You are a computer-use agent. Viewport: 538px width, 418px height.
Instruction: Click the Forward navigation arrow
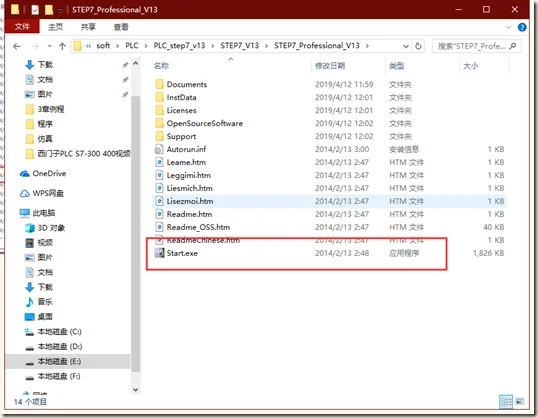point(35,46)
